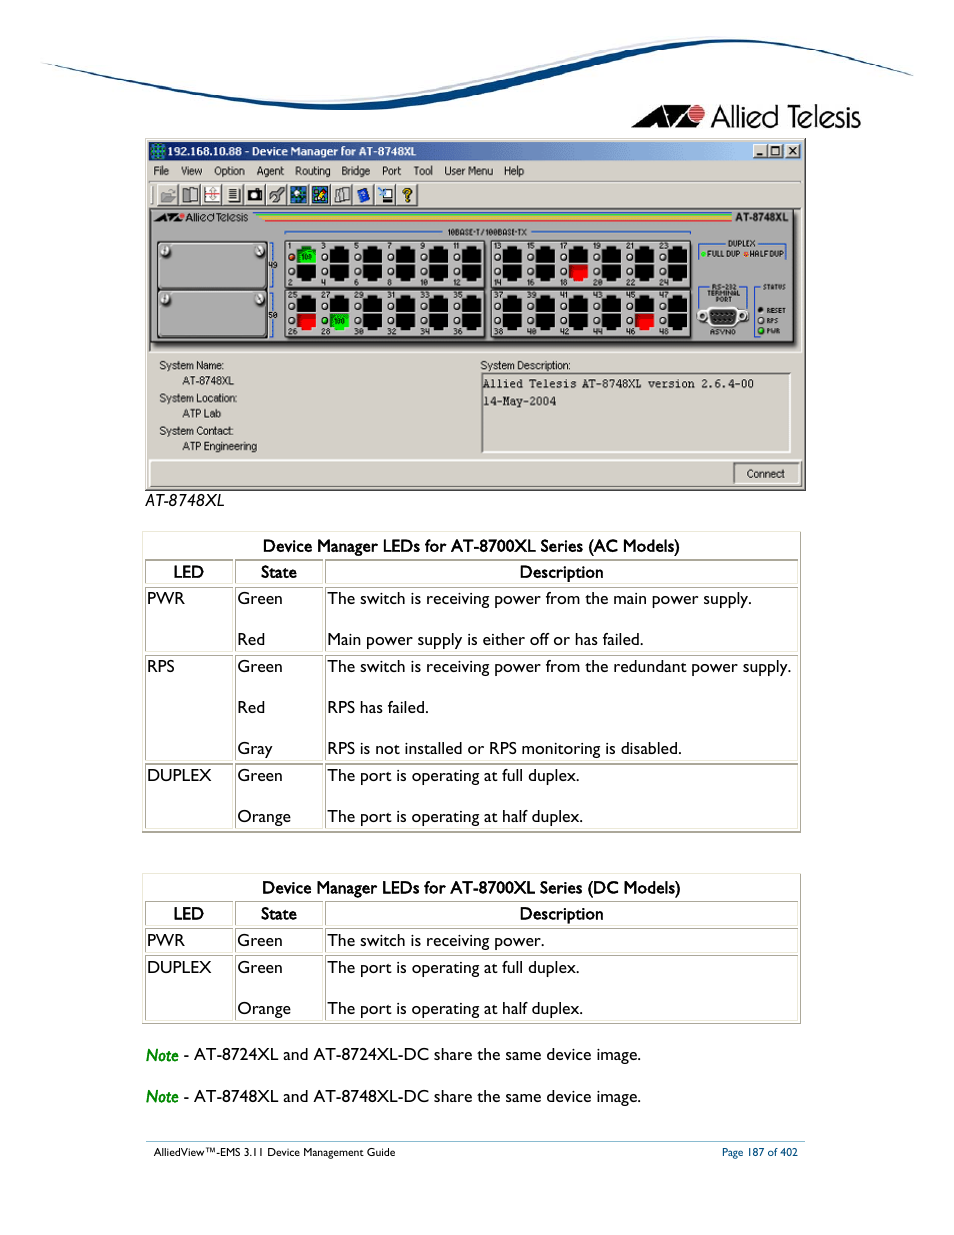
Task: Click 'Page 187 of 402' footer text
Action: (x=760, y=1152)
